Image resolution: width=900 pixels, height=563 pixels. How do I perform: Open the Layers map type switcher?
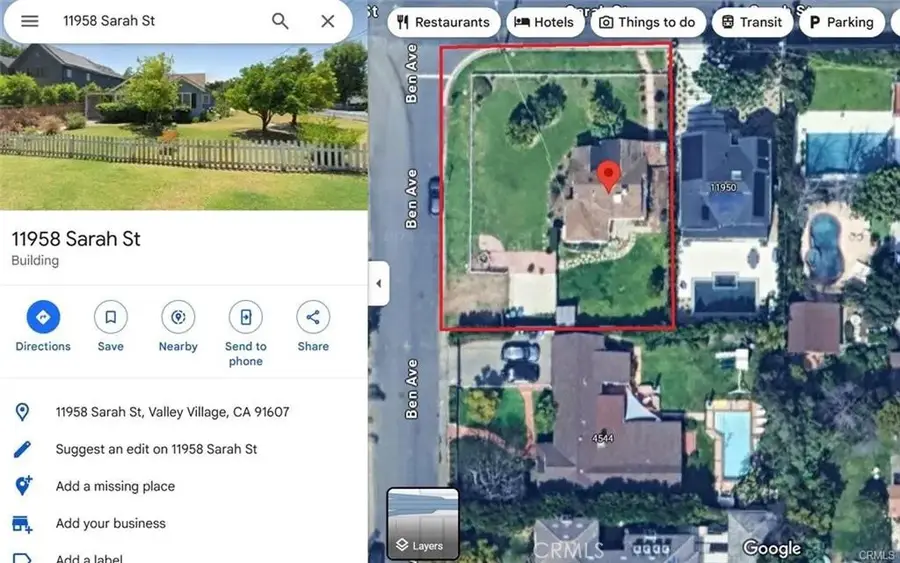(x=422, y=522)
